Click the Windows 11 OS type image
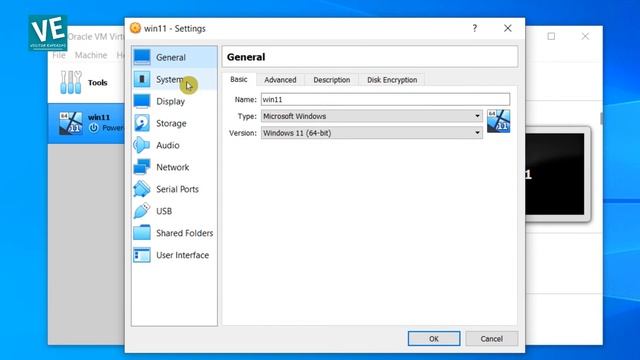Viewport: 640px width, 360px height. click(498, 121)
